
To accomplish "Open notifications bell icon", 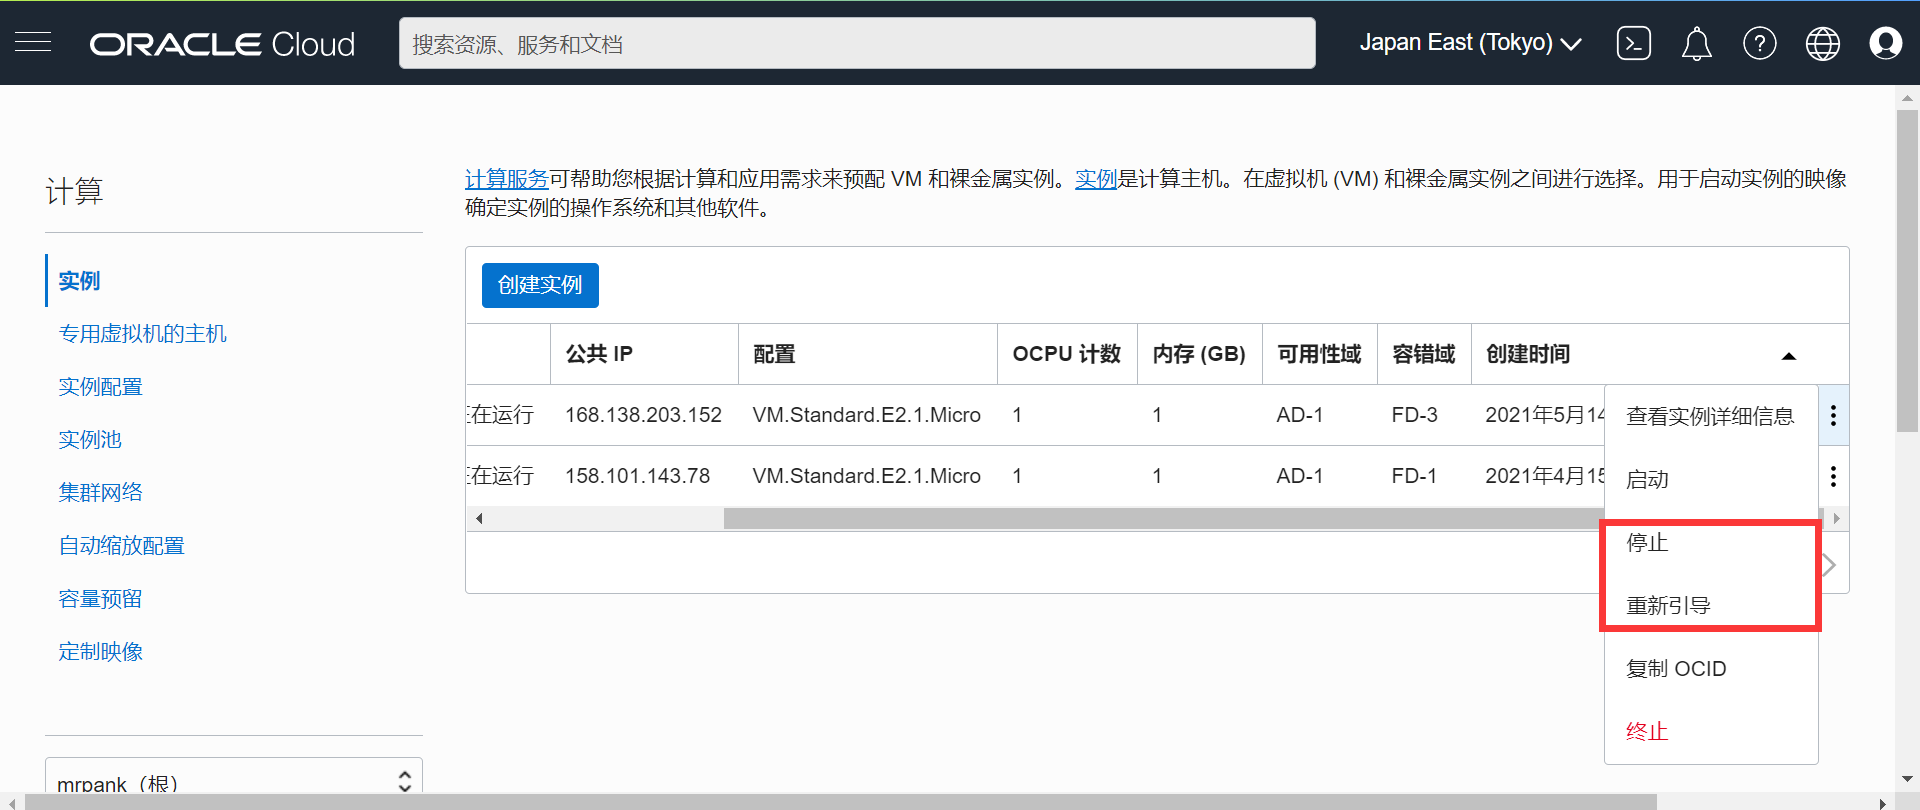I will tap(1697, 43).
